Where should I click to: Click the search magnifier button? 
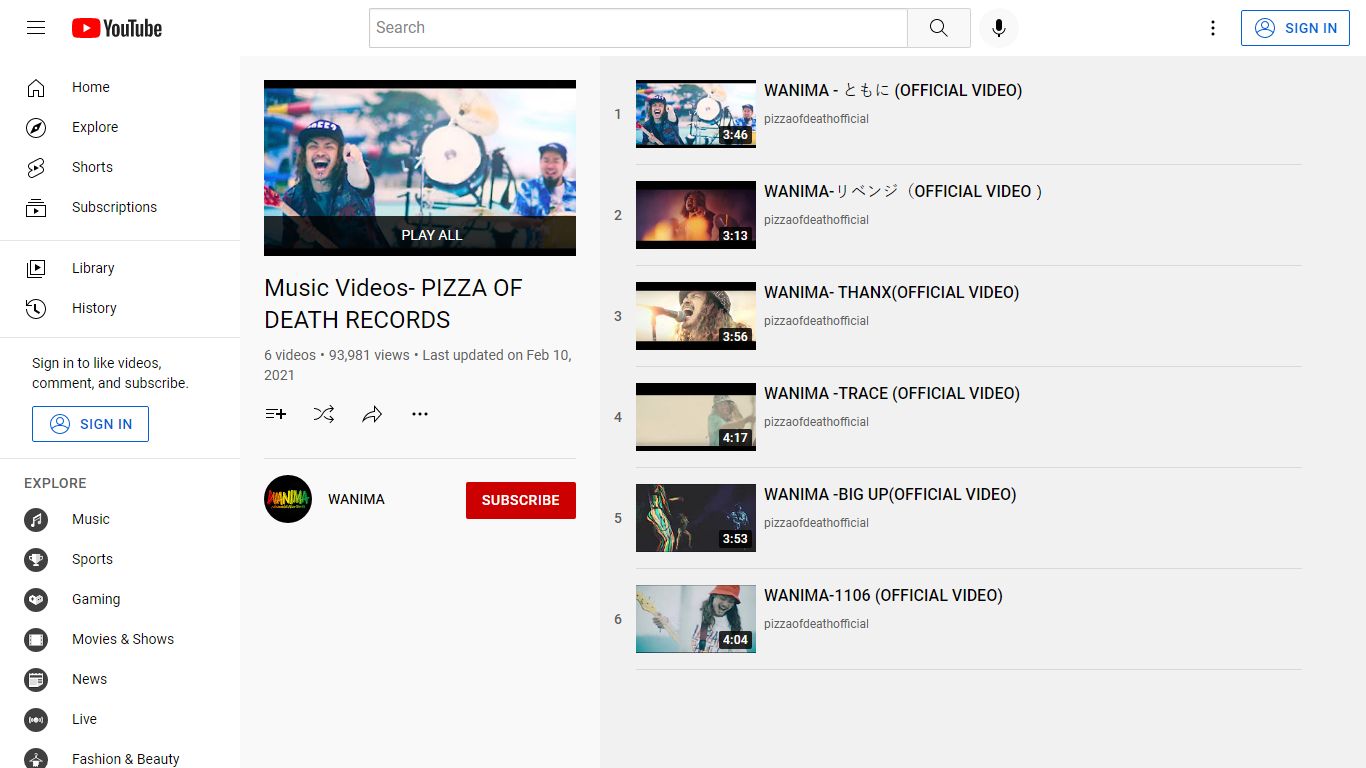(x=938, y=28)
